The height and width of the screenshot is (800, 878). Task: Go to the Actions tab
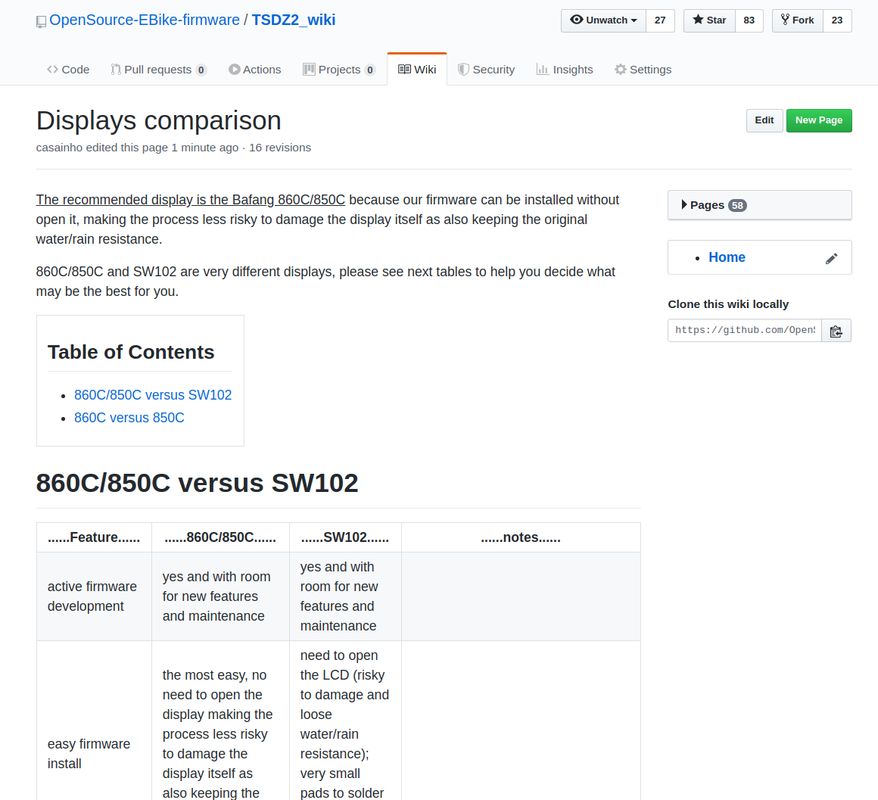(255, 69)
